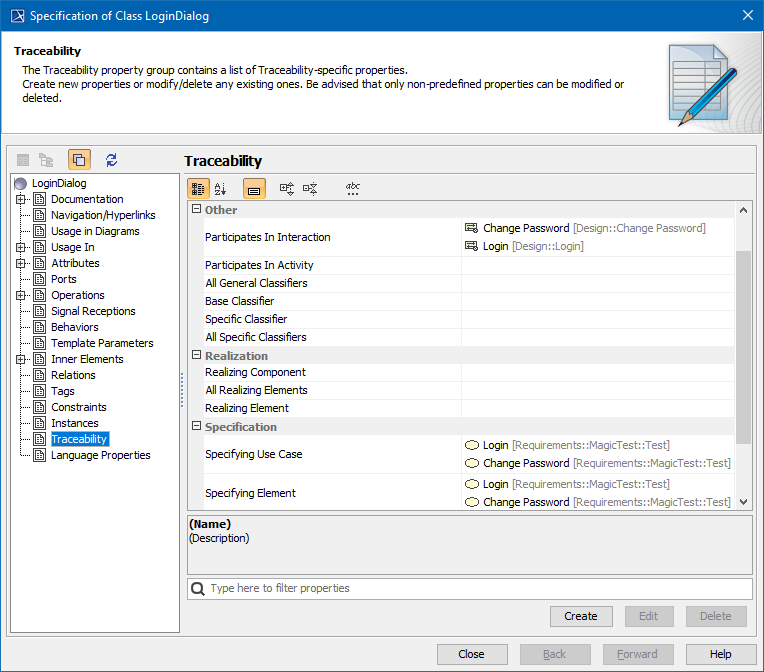The height and width of the screenshot is (672, 764).
Task: Open Language Properties in the tree
Action: 100,455
